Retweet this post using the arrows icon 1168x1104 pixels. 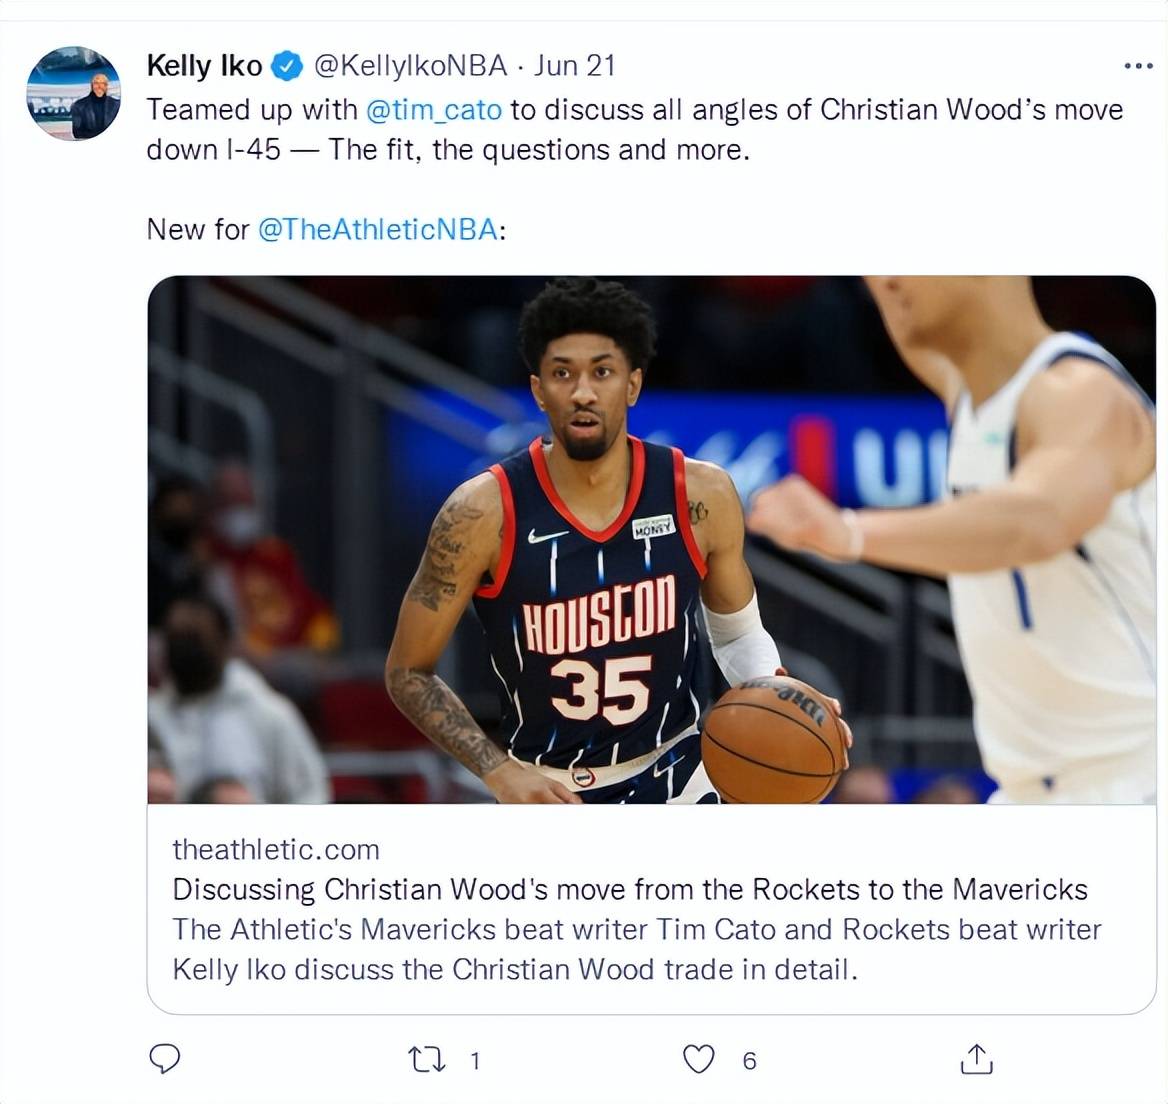(428, 1059)
